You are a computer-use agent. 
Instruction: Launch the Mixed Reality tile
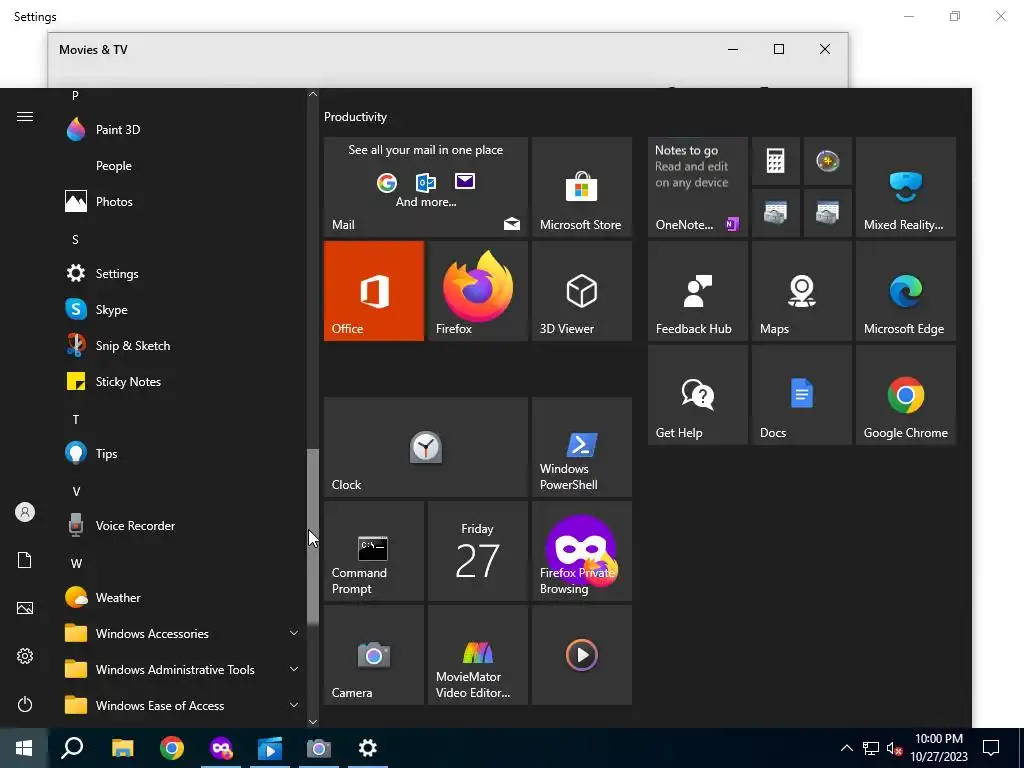(906, 187)
